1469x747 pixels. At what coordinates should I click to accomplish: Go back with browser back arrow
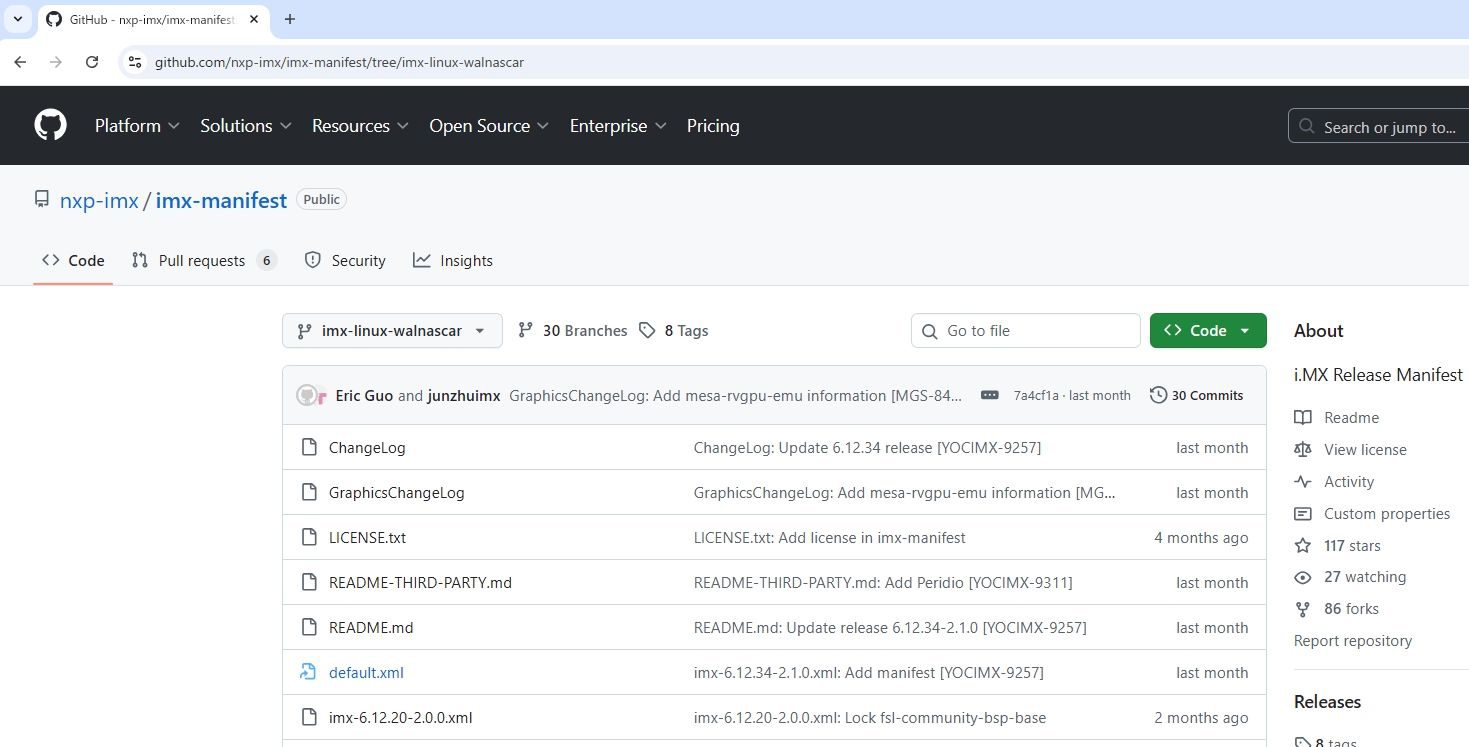pyautogui.click(x=20, y=62)
